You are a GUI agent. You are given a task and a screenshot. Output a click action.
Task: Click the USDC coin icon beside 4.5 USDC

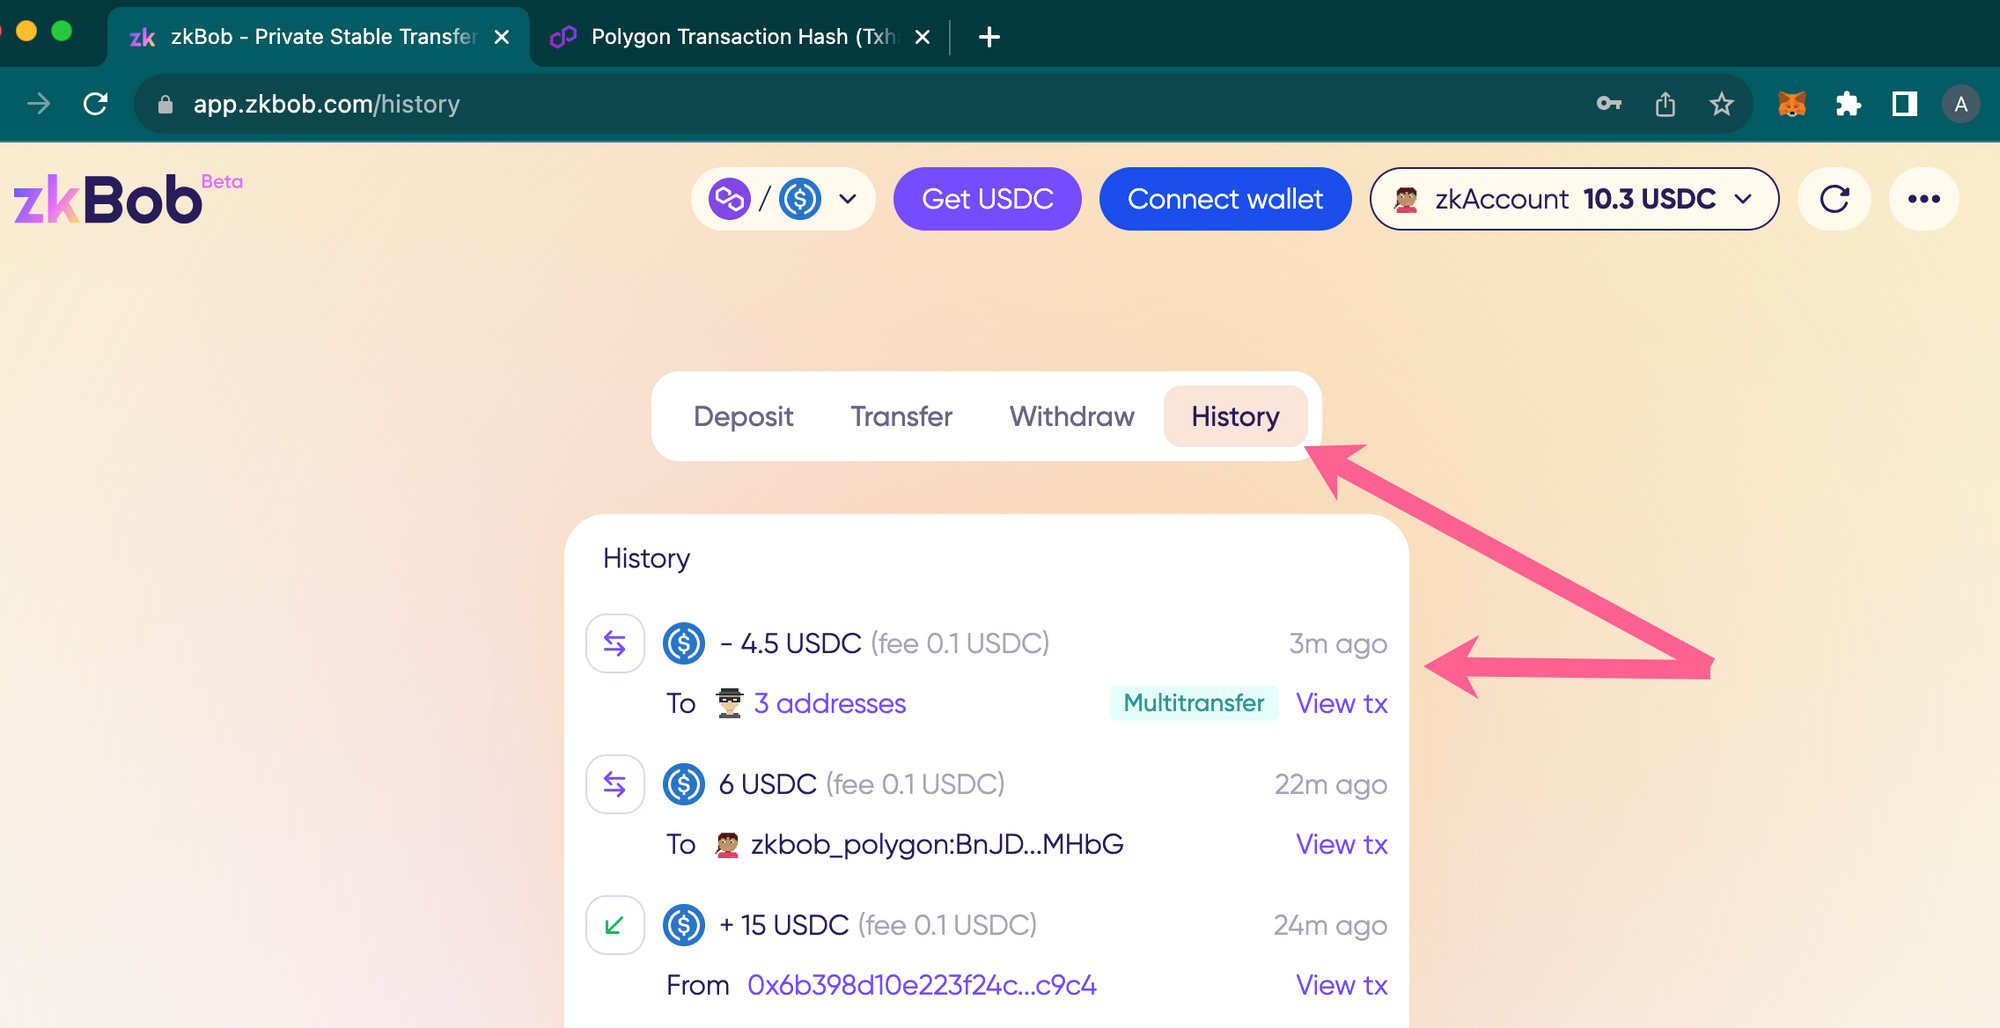pos(684,643)
